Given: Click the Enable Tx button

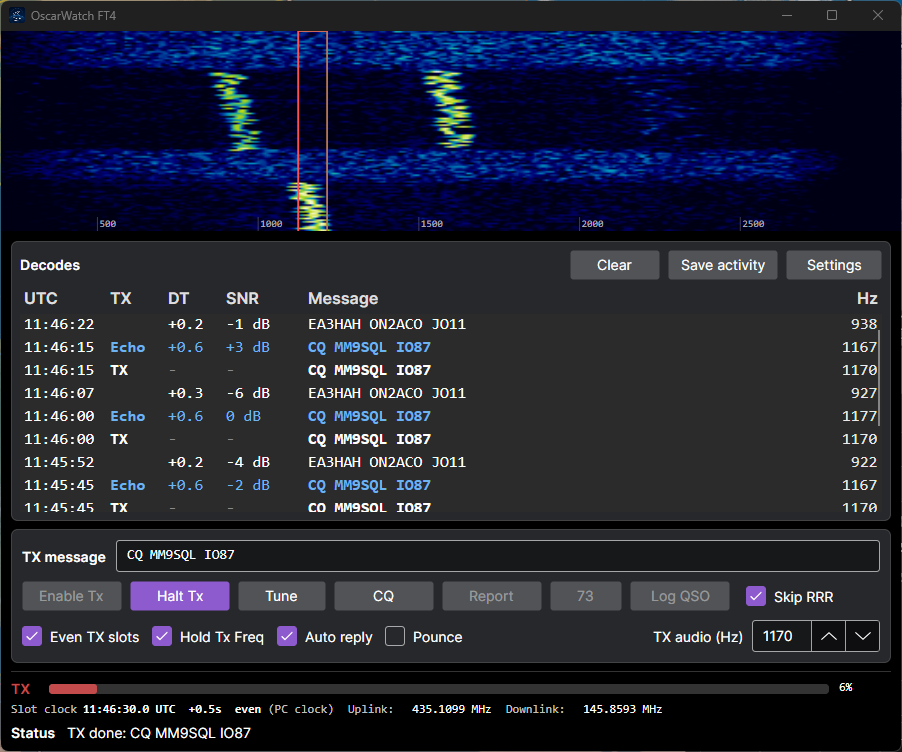Looking at the screenshot, I should pyautogui.click(x=71, y=596).
